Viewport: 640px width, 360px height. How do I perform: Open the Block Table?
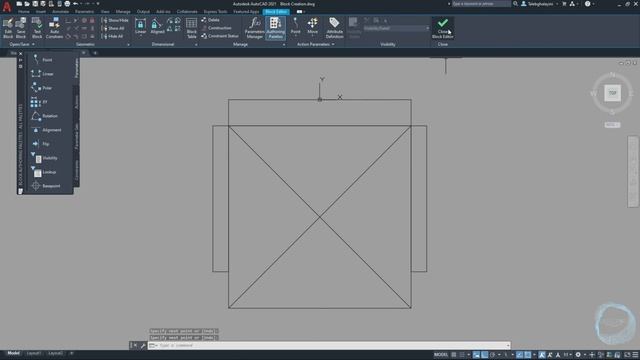(x=191, y=28)
